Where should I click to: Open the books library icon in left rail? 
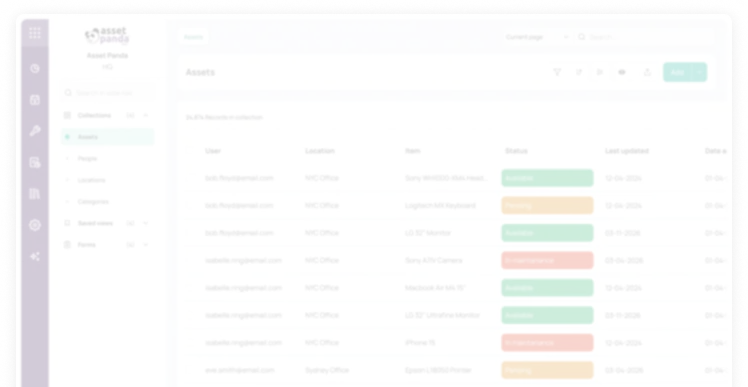pyautogui.click(x=35, y=194)
